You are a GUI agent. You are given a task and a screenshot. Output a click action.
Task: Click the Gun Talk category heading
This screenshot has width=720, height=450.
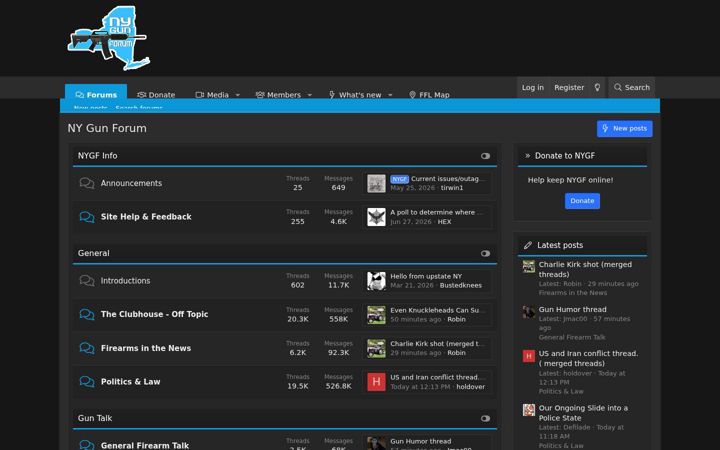click(95, 418)
